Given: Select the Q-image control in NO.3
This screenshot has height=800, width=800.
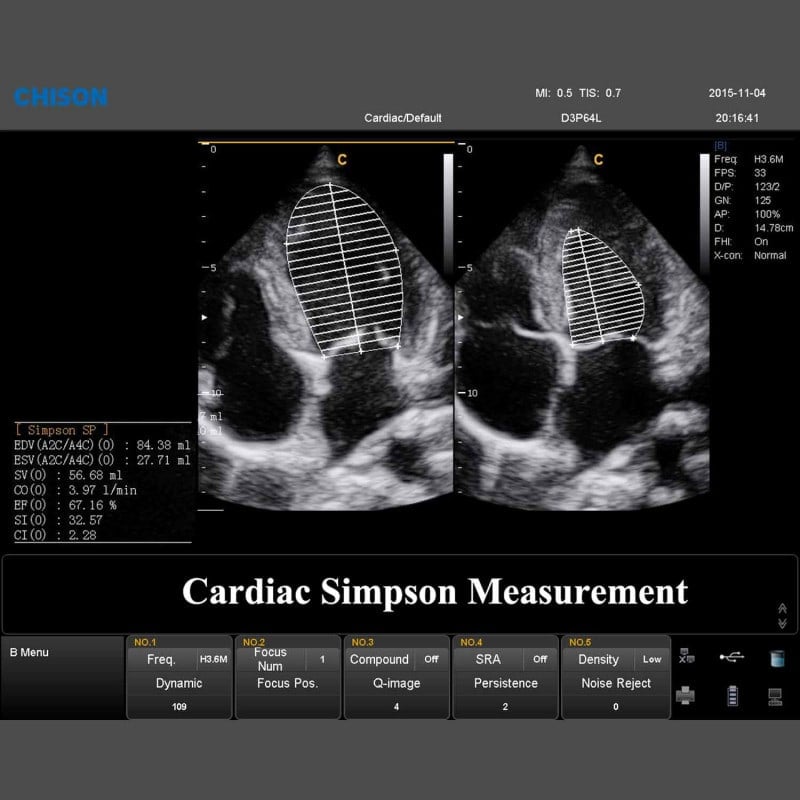Looking at the screenshot, I should 396,683.
